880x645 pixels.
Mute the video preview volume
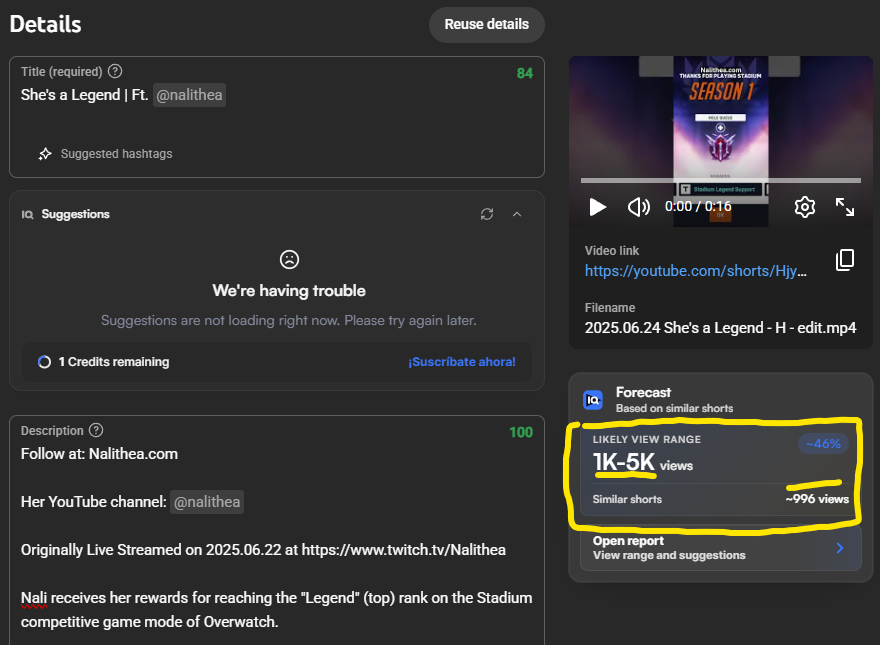point(639,207)
